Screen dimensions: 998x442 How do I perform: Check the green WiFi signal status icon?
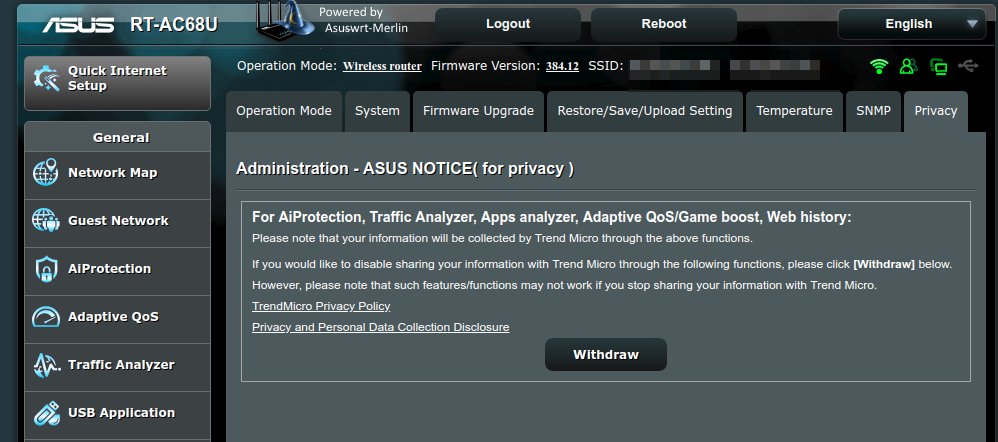tap(879, 66)
